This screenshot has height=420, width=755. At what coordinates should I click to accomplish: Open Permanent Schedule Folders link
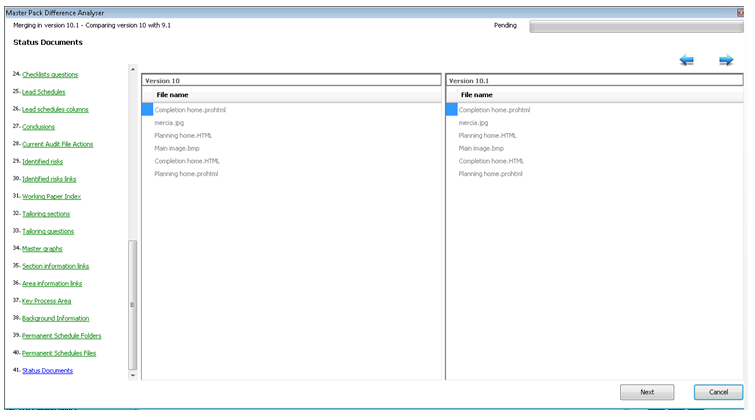[x=62, y=336]
